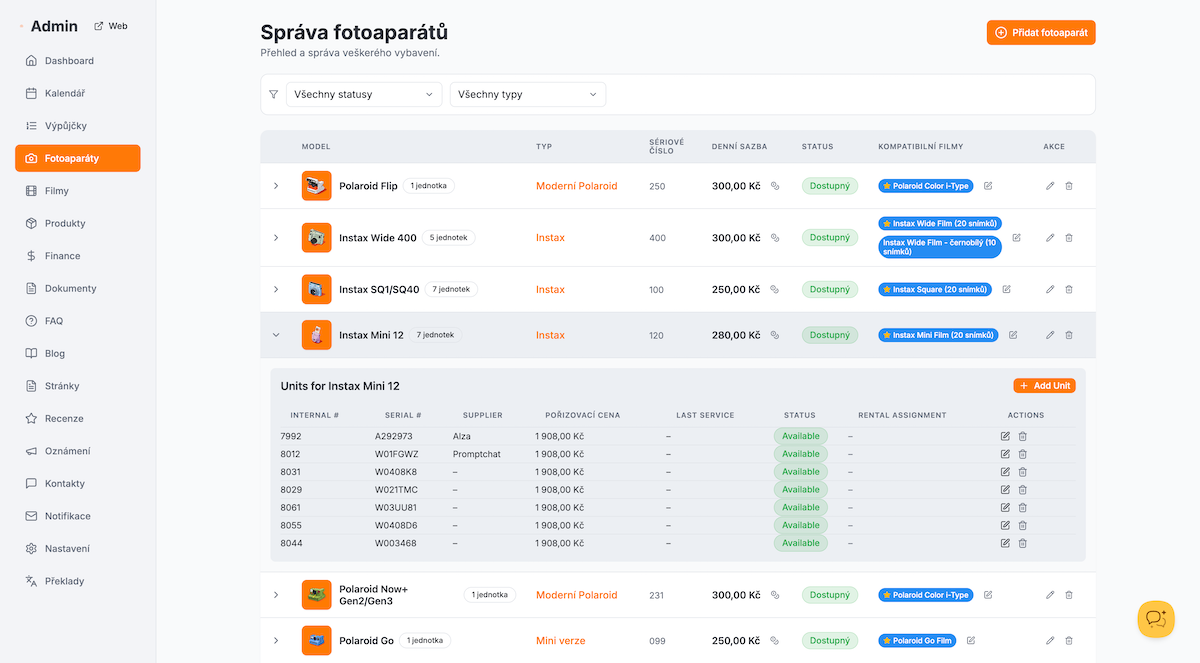Viewport: 1200px width, 663px height.
Task: Collapse the Instax Mini 12 row
Action: (276, 336)
